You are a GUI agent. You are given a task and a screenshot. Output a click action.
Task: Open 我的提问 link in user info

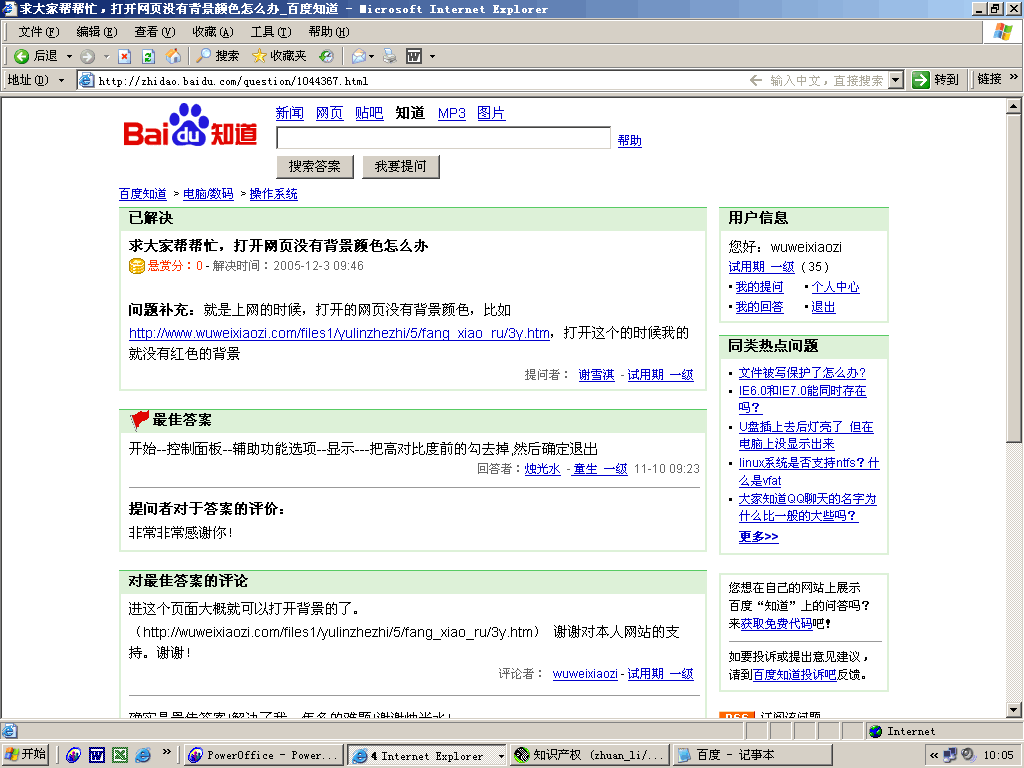click(759, 287)
